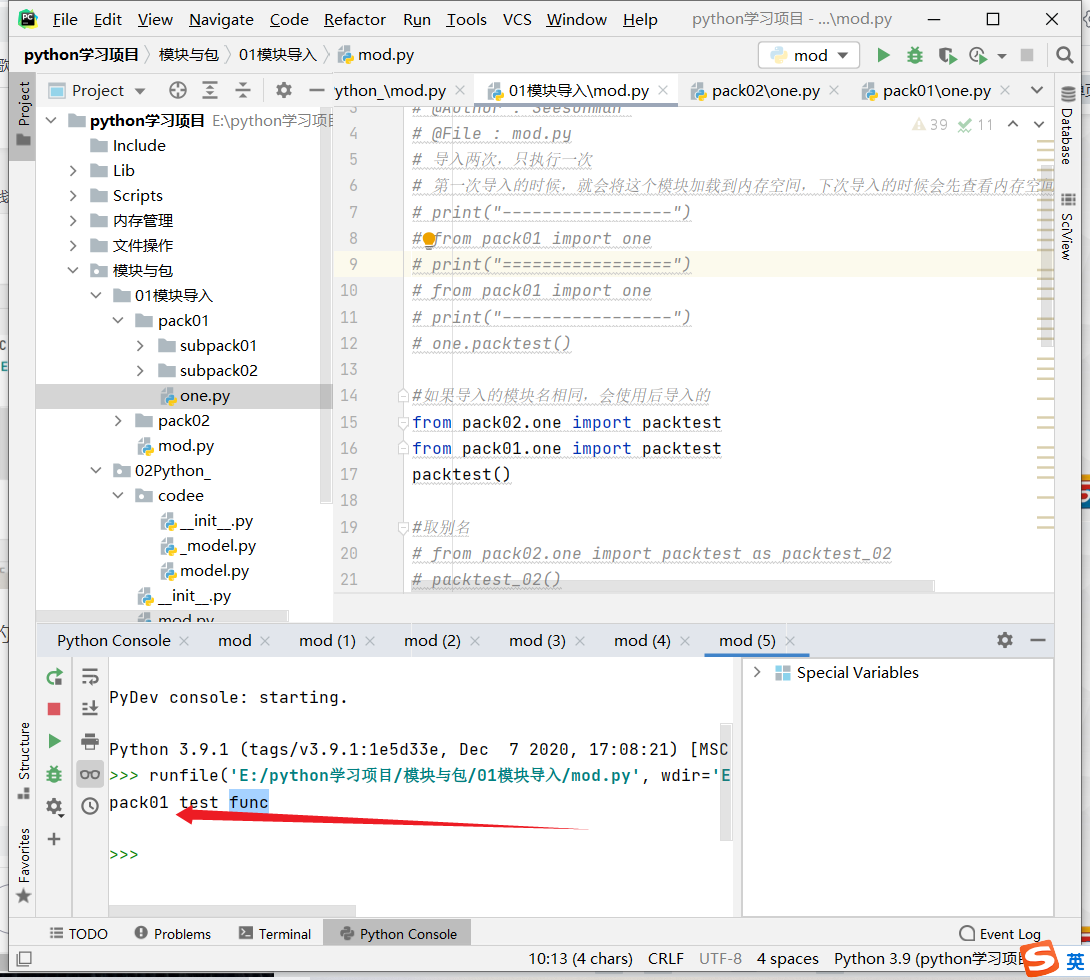Expand the subpack01 folder
Viewport: 1090px width, 980px height.
click(140, 345)
